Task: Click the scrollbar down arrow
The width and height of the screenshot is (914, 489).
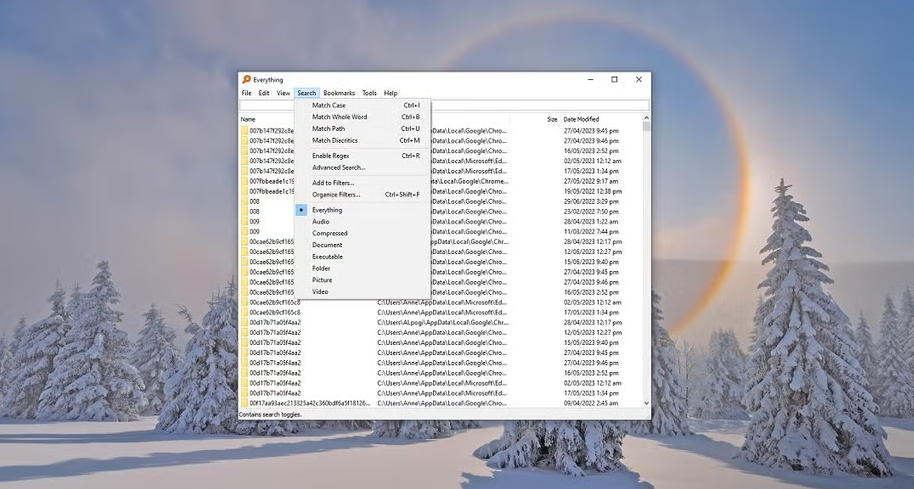Action: coord(646,403)
